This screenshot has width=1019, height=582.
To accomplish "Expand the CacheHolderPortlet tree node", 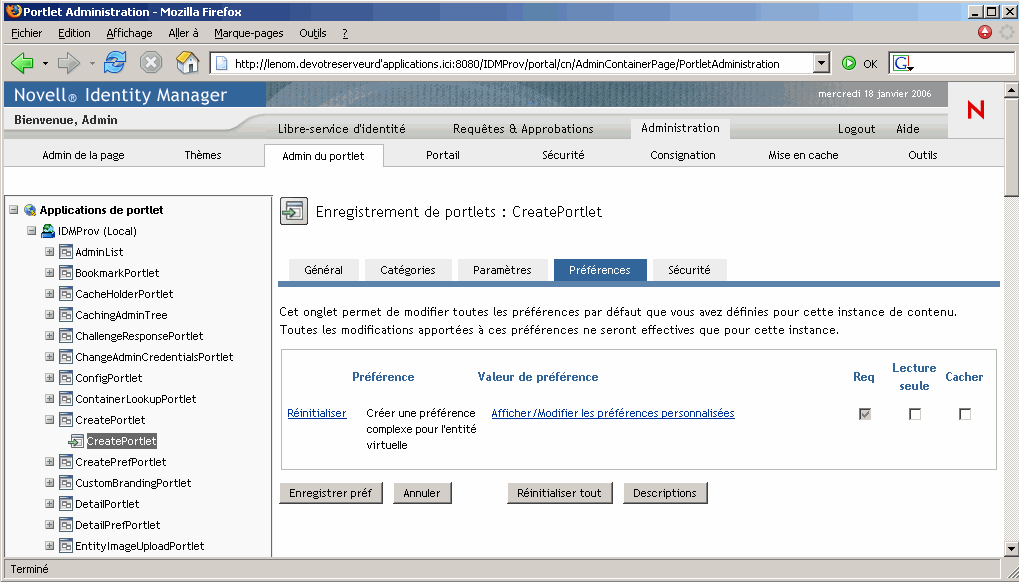I will click(x=49, y=294).
